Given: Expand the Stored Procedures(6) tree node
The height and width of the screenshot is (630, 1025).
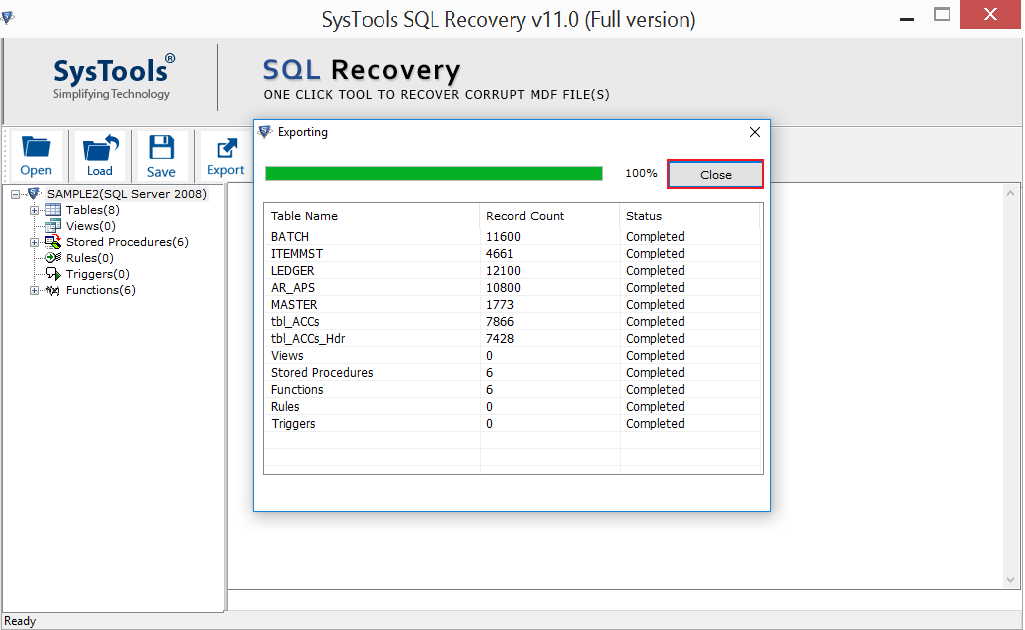Looking at the screenshot, I should 34,242.
